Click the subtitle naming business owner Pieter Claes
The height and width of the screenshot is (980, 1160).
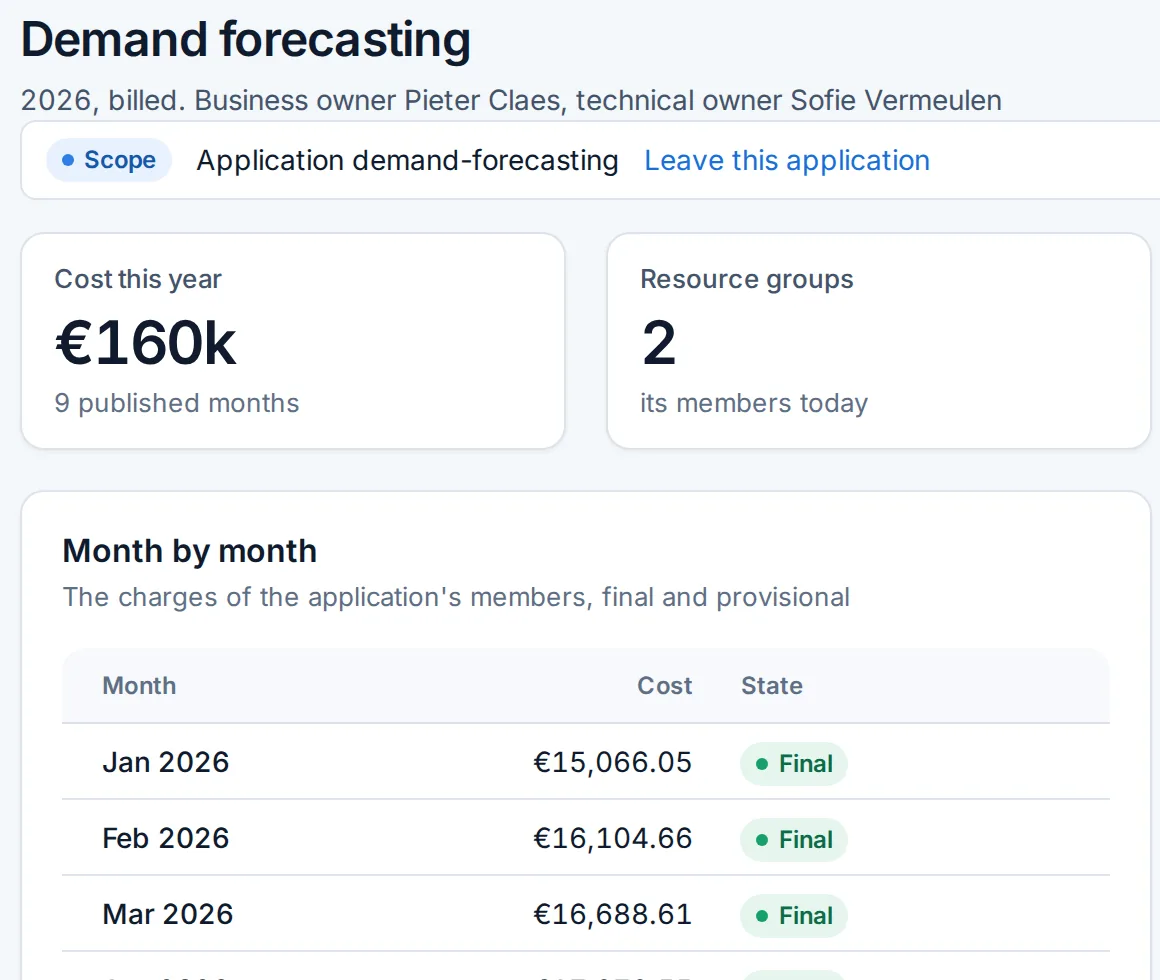(511, 101)
